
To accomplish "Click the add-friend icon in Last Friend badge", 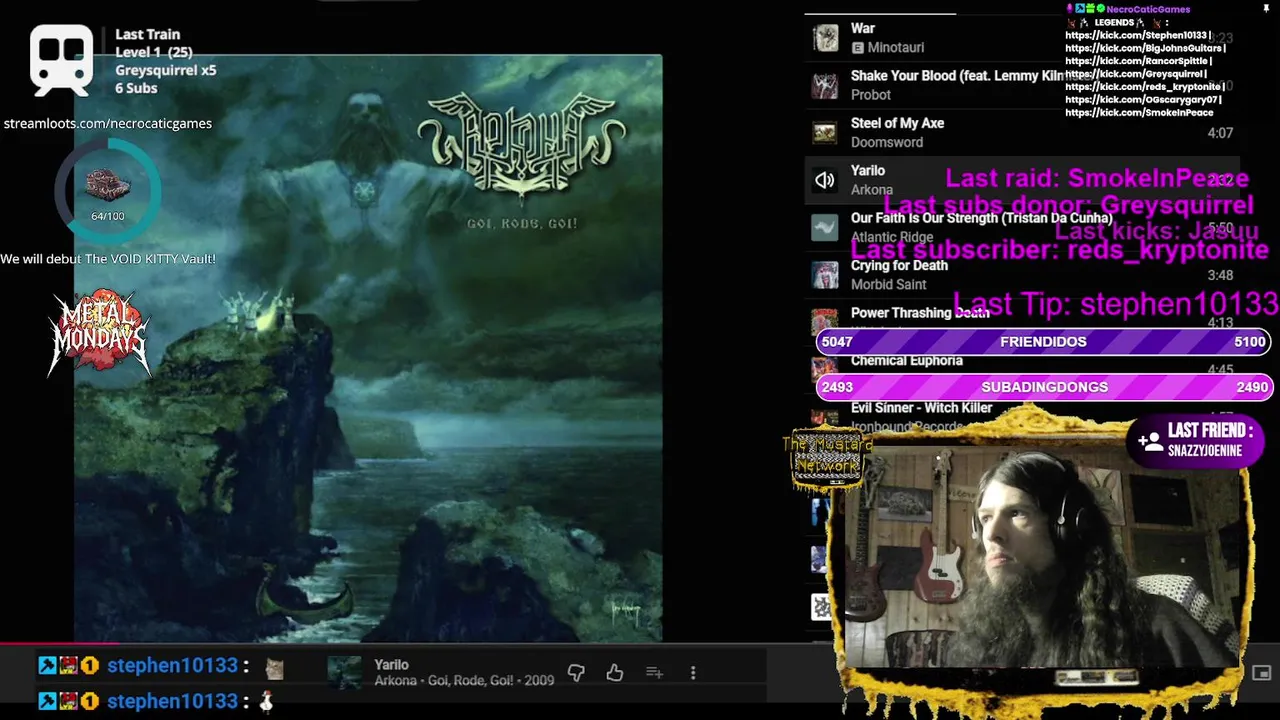I will [1150, 440].
